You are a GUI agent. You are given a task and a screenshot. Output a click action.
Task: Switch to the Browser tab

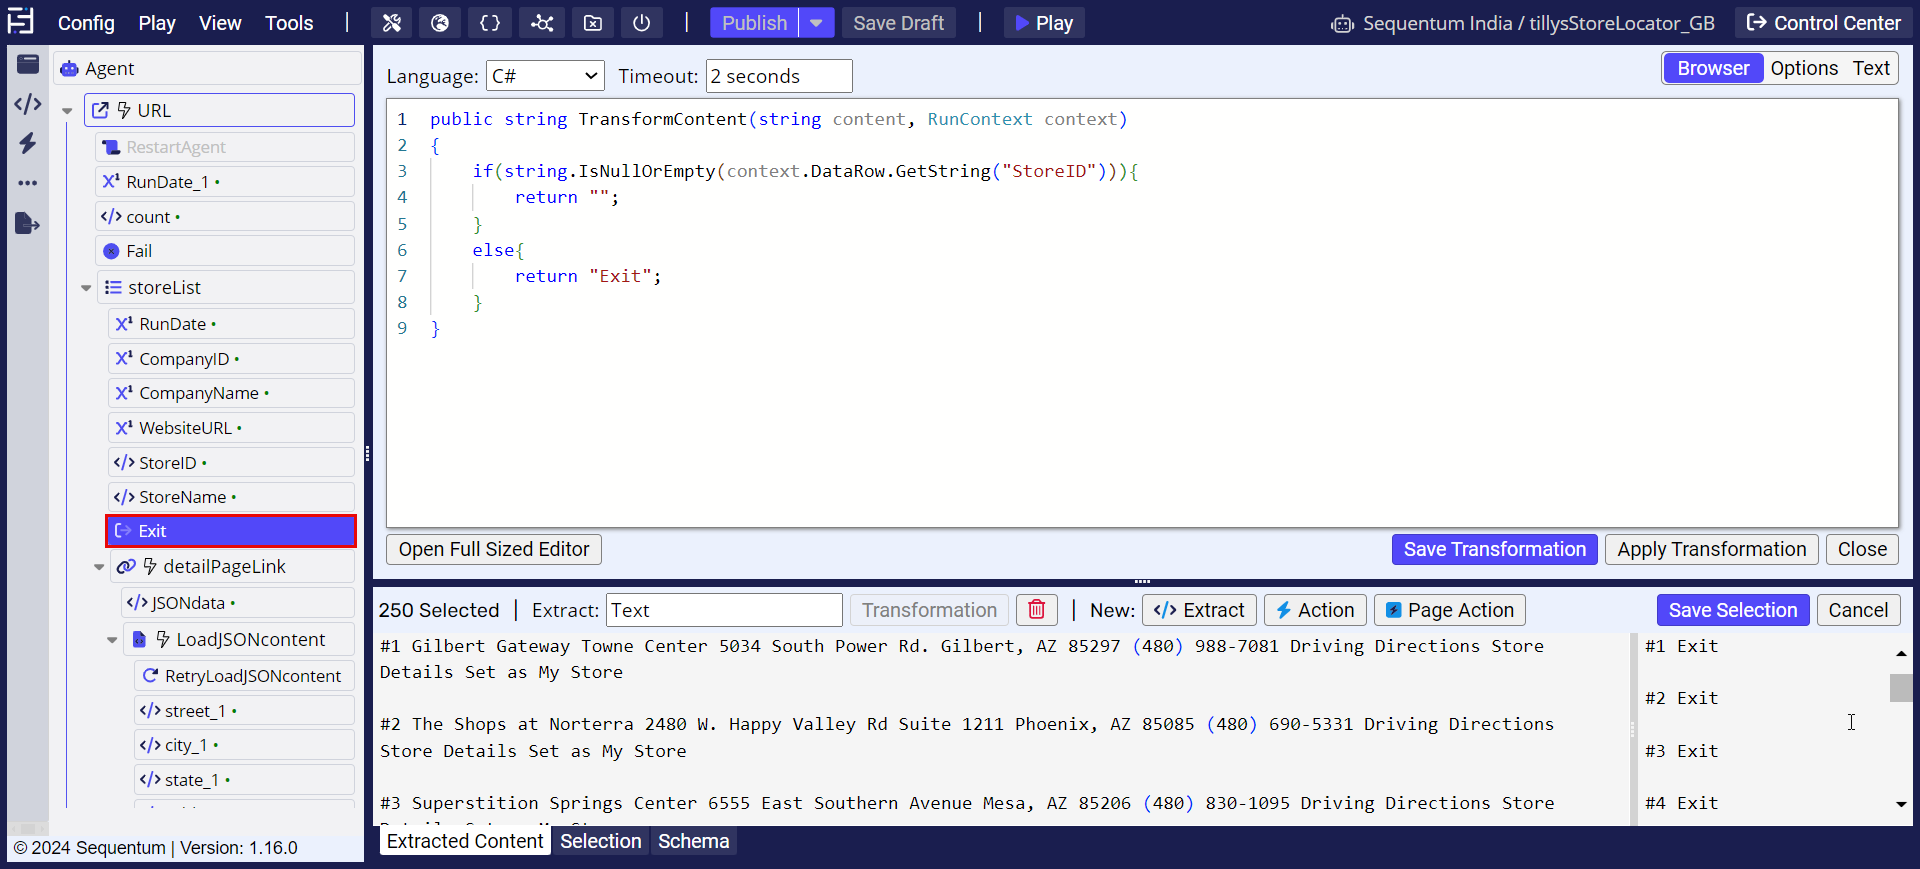[1713, 68]
